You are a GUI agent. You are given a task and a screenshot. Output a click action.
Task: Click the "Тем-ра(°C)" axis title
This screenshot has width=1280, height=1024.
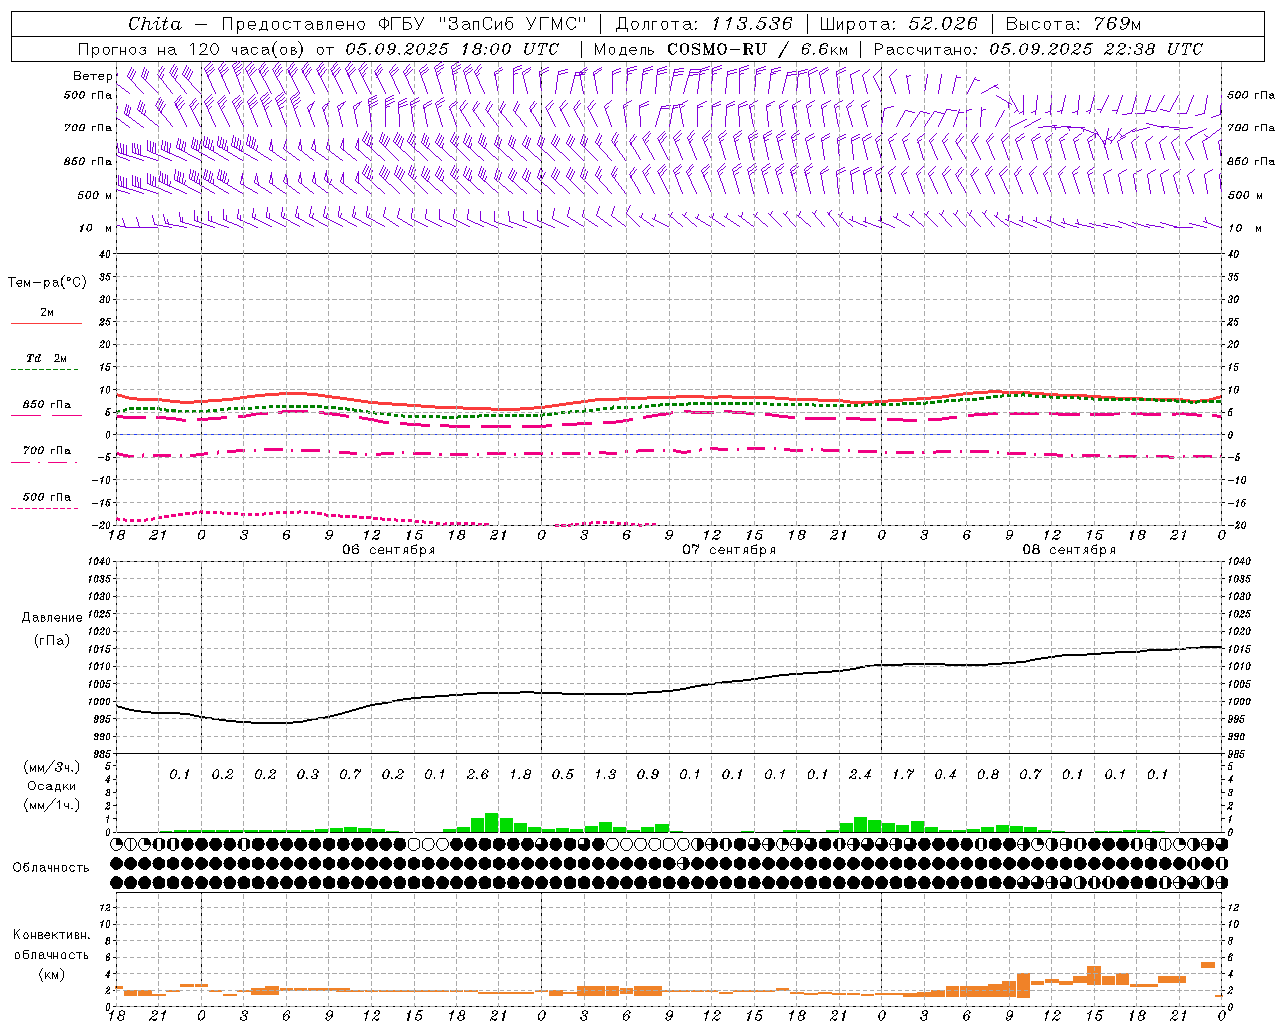(47, 283)
